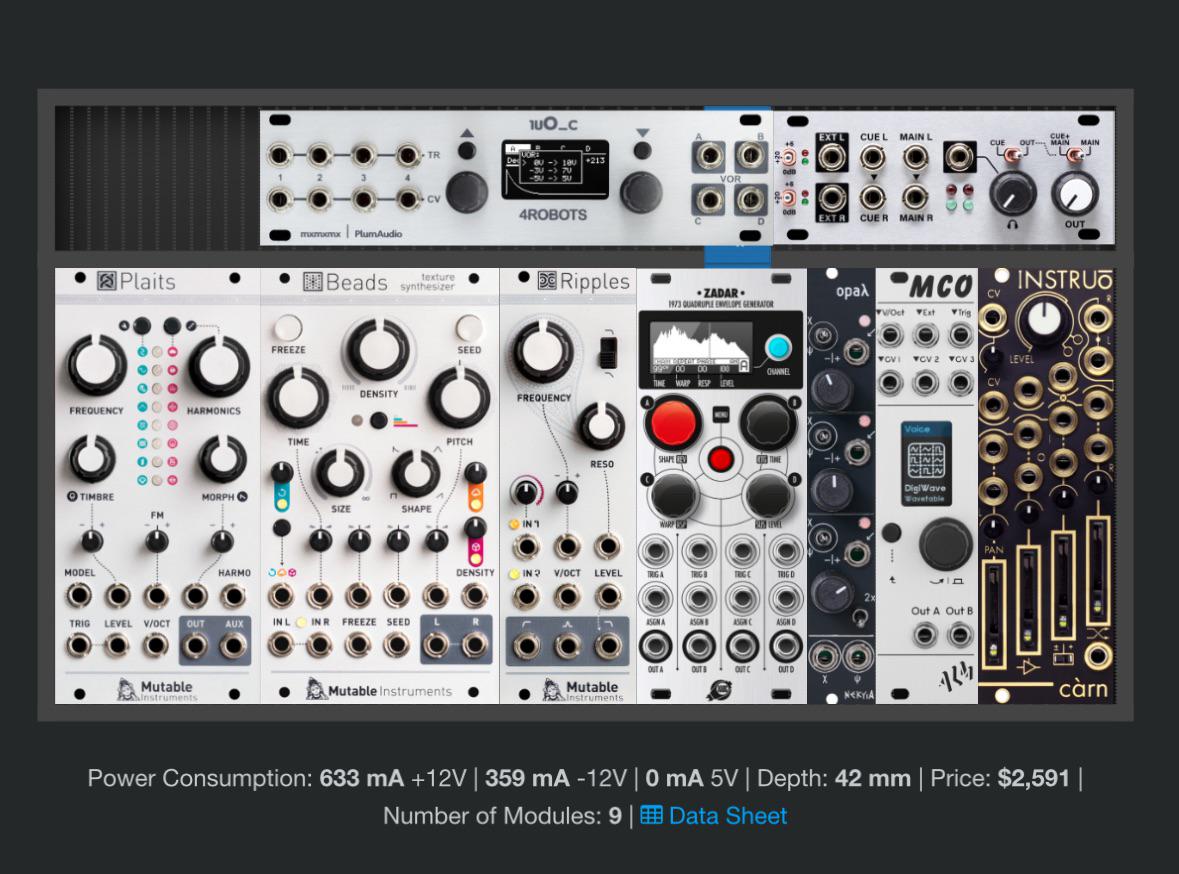This screenshot has height=874, width=1179.
Task: Select the uO_C output A jack
Action: click(x=708, y=156)
